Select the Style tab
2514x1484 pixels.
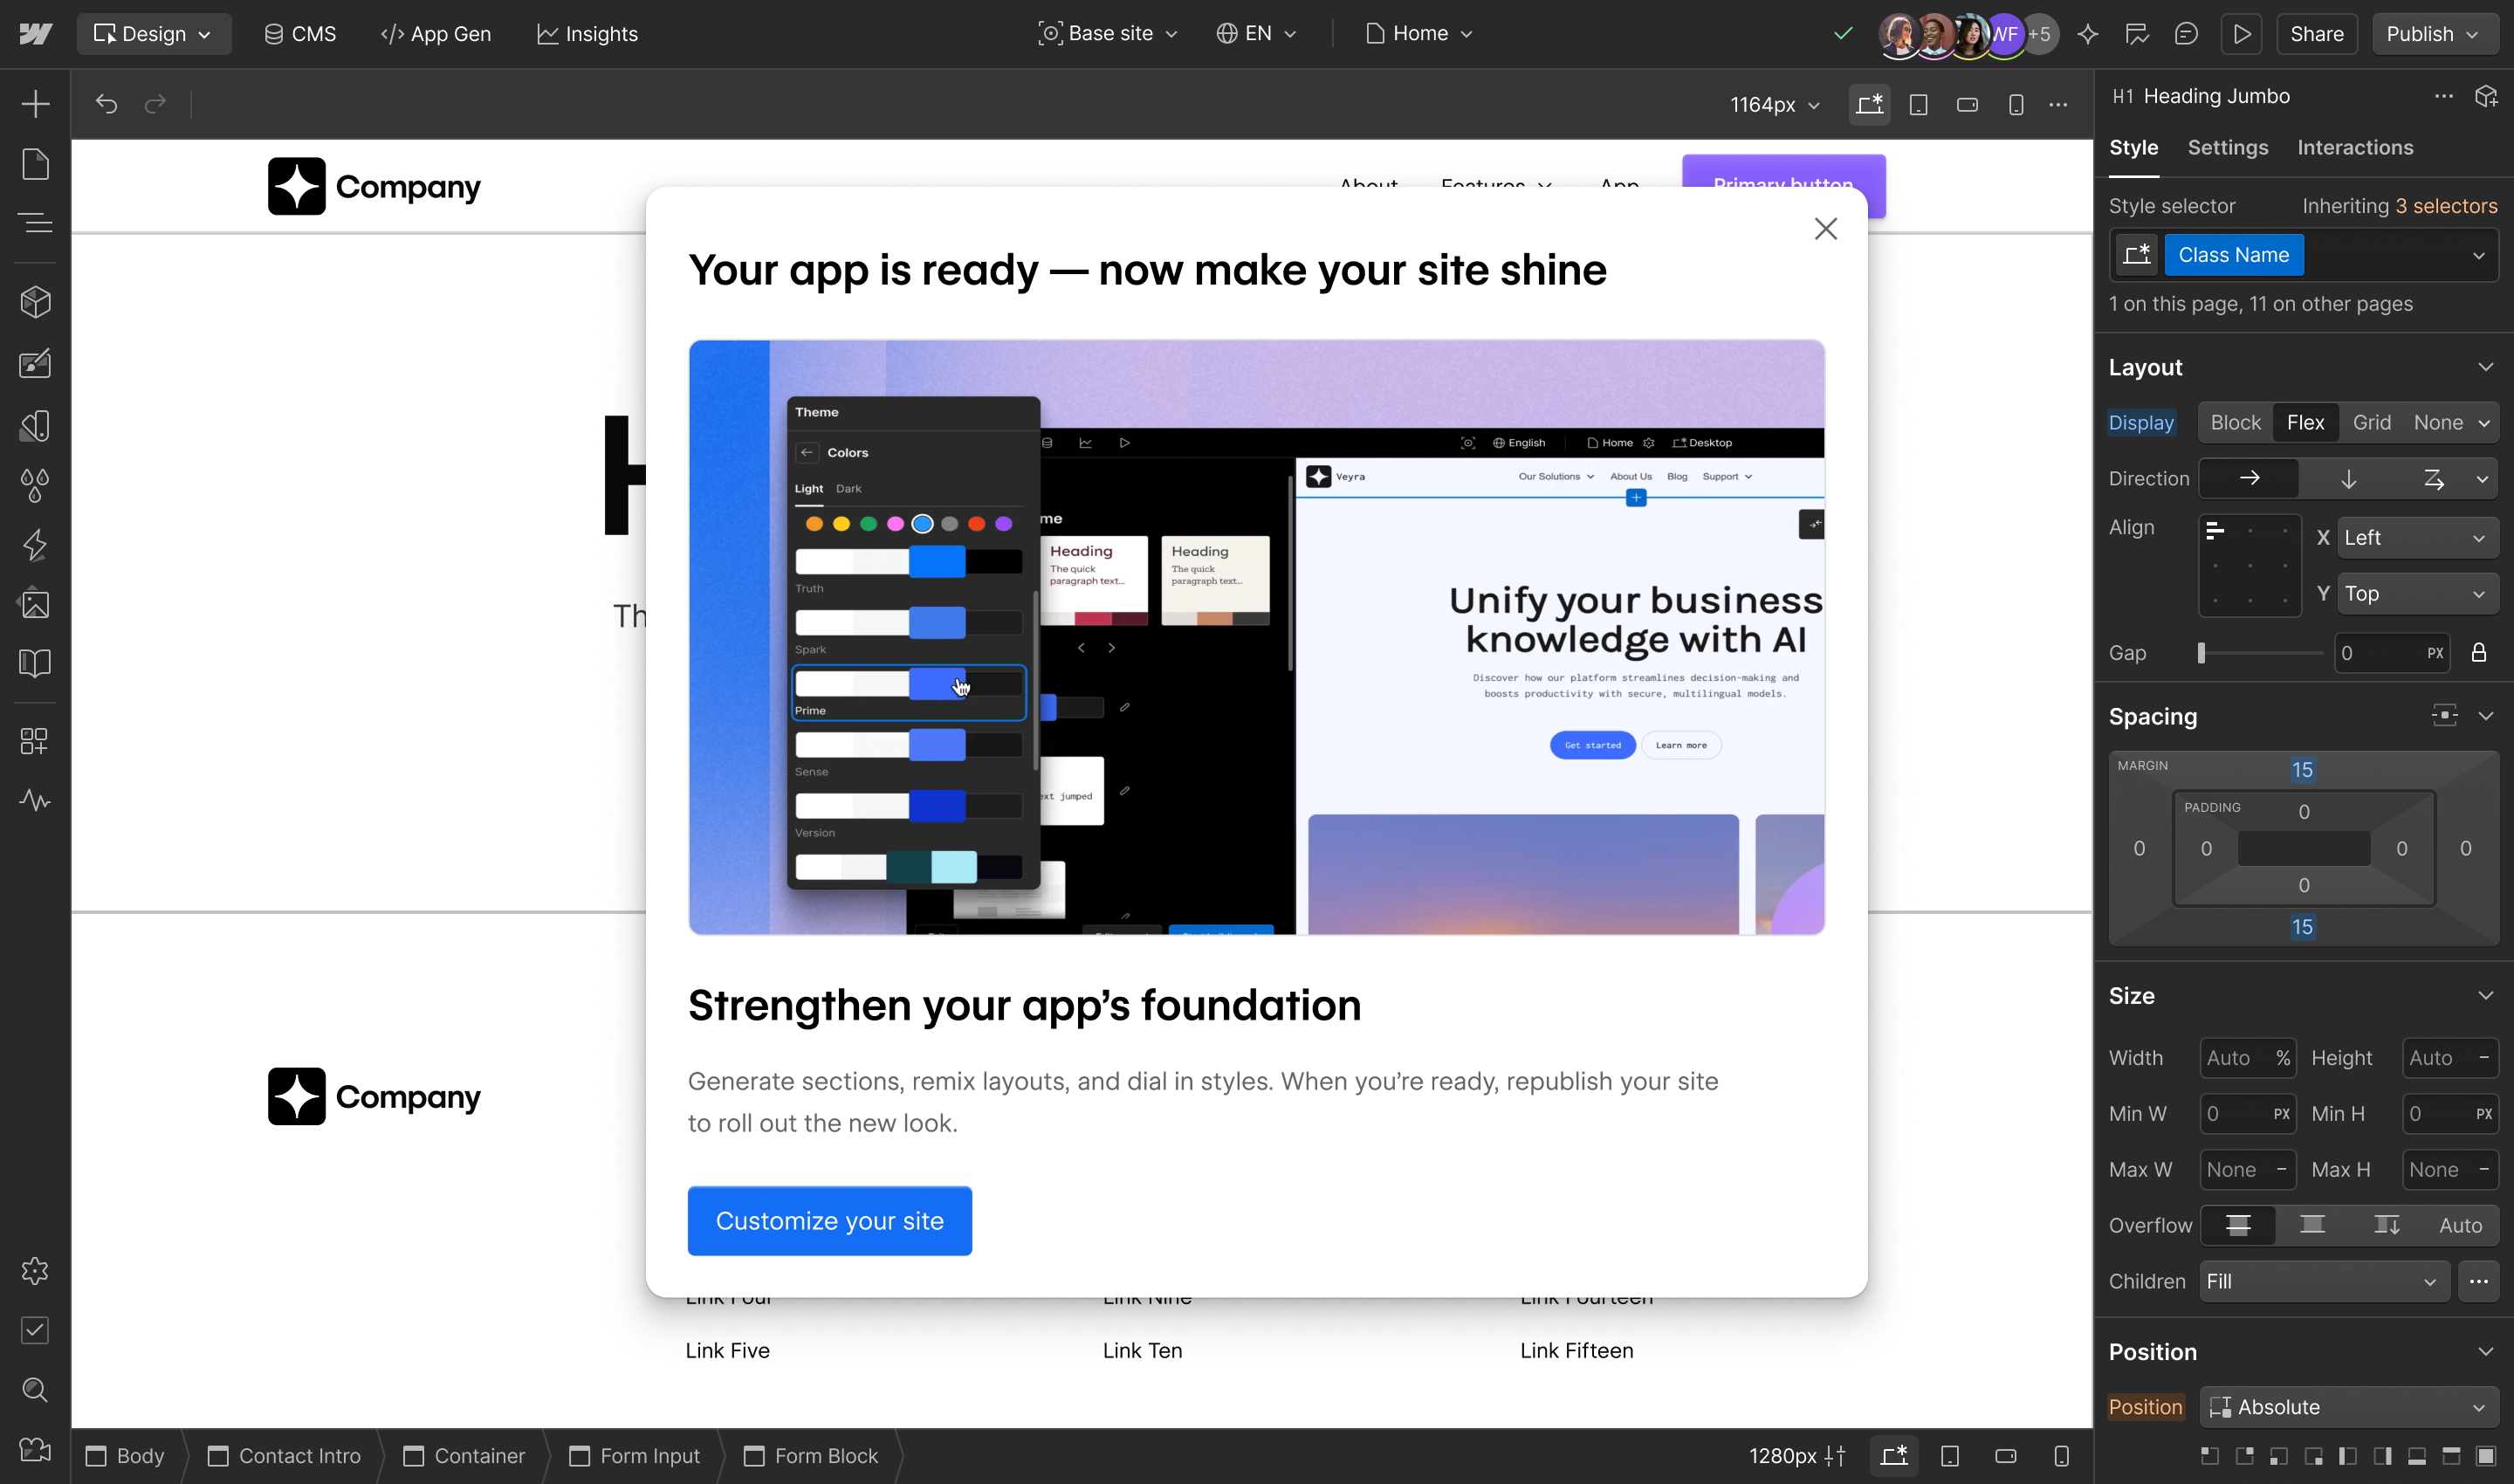tap(2133, 147)
